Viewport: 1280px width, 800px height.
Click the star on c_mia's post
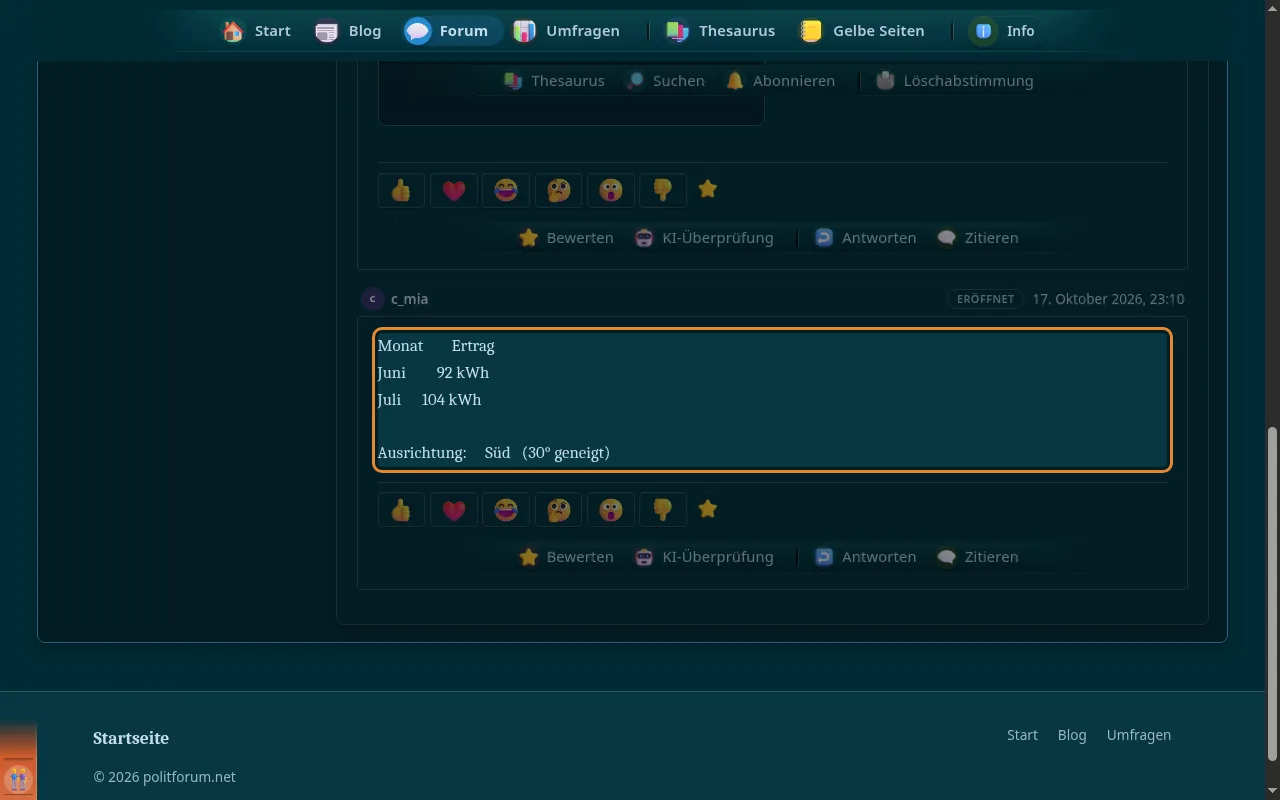(x=708, y=509)
